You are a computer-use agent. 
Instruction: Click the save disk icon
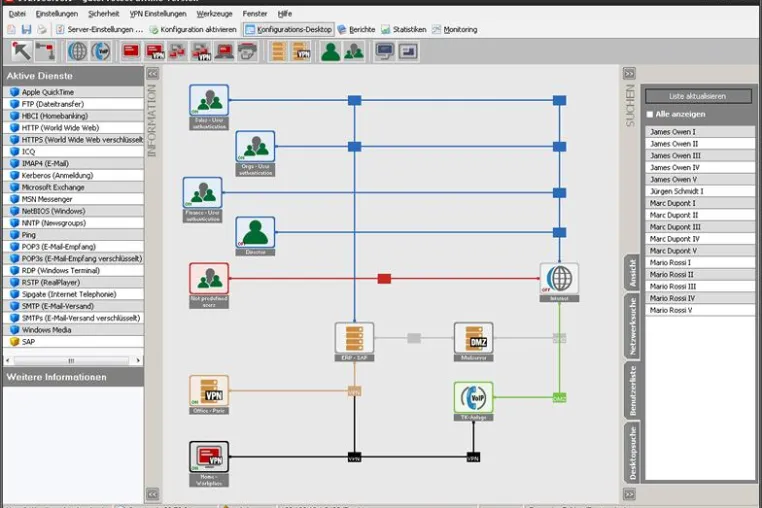pyautogui.click(x=26, y=30)
